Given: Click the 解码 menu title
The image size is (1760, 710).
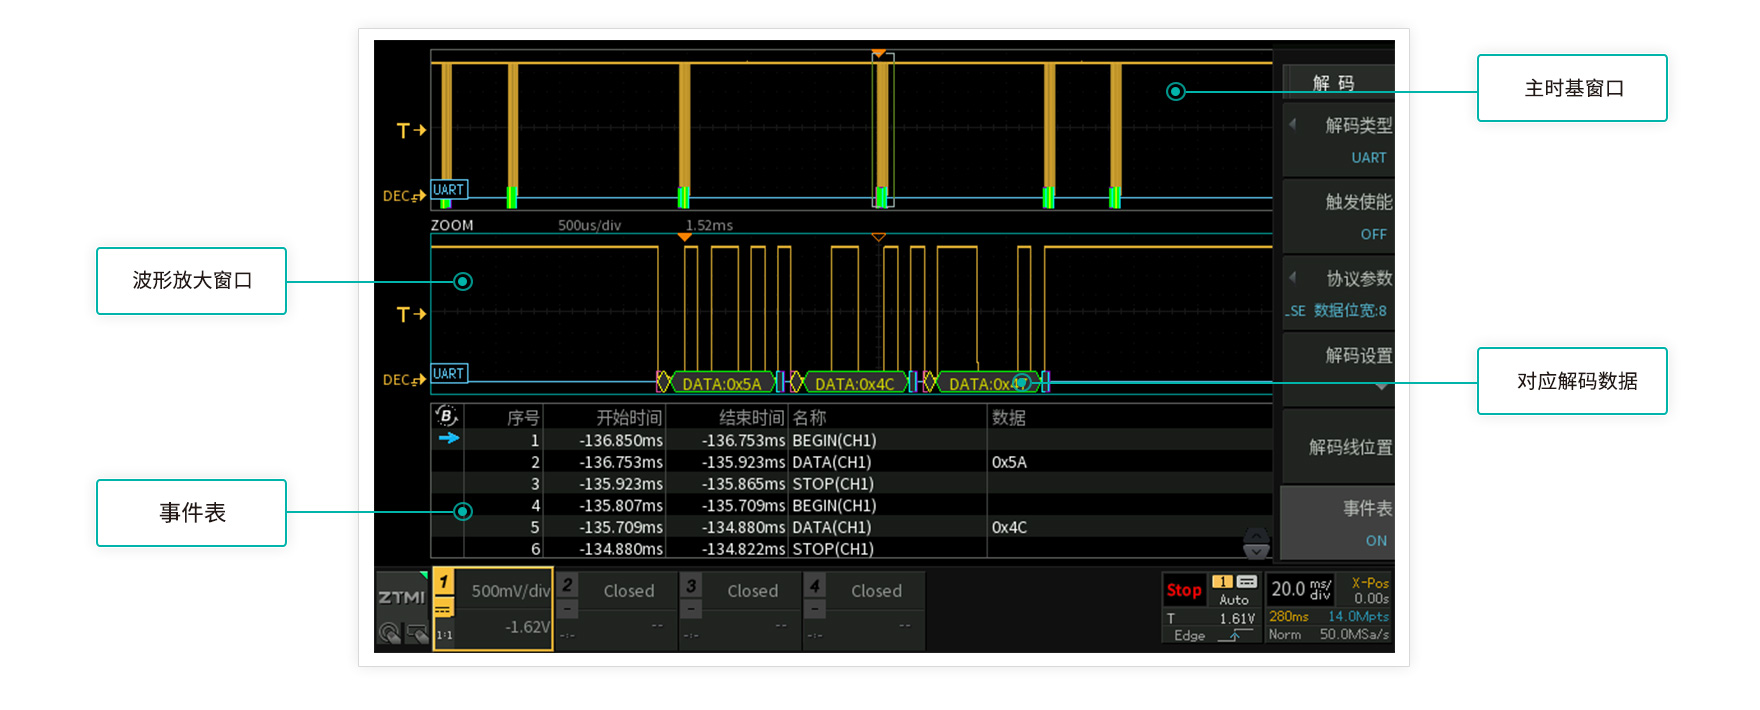Looking at the screenshot, I should [1334, 83].
